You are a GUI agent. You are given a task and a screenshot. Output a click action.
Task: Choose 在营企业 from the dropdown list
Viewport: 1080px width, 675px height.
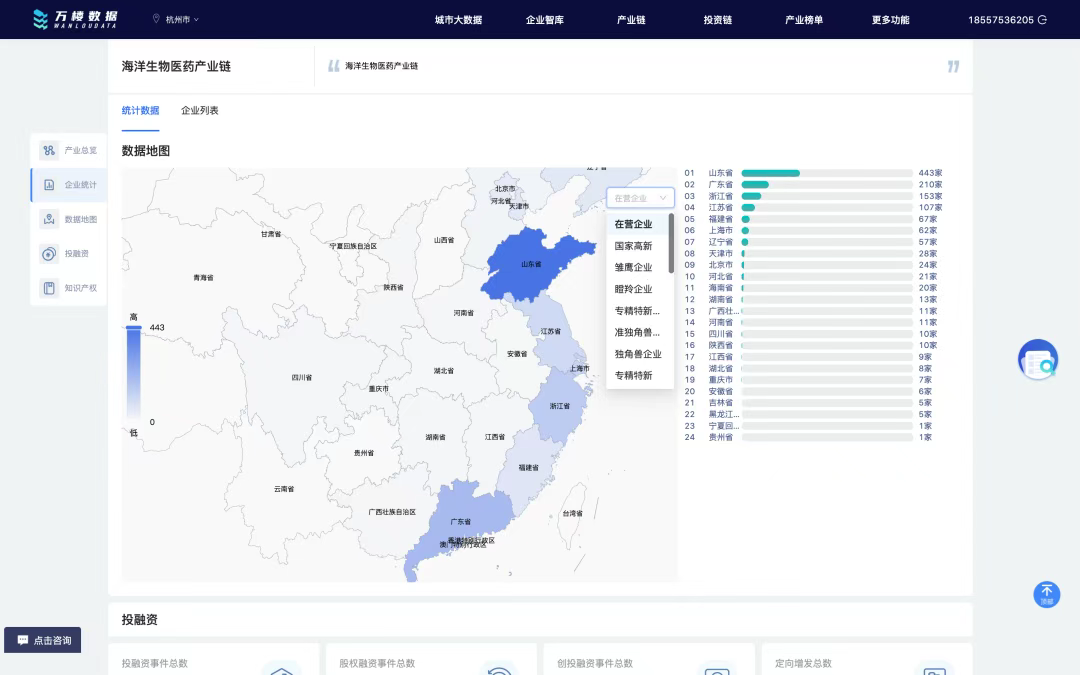tap(637, 224)
